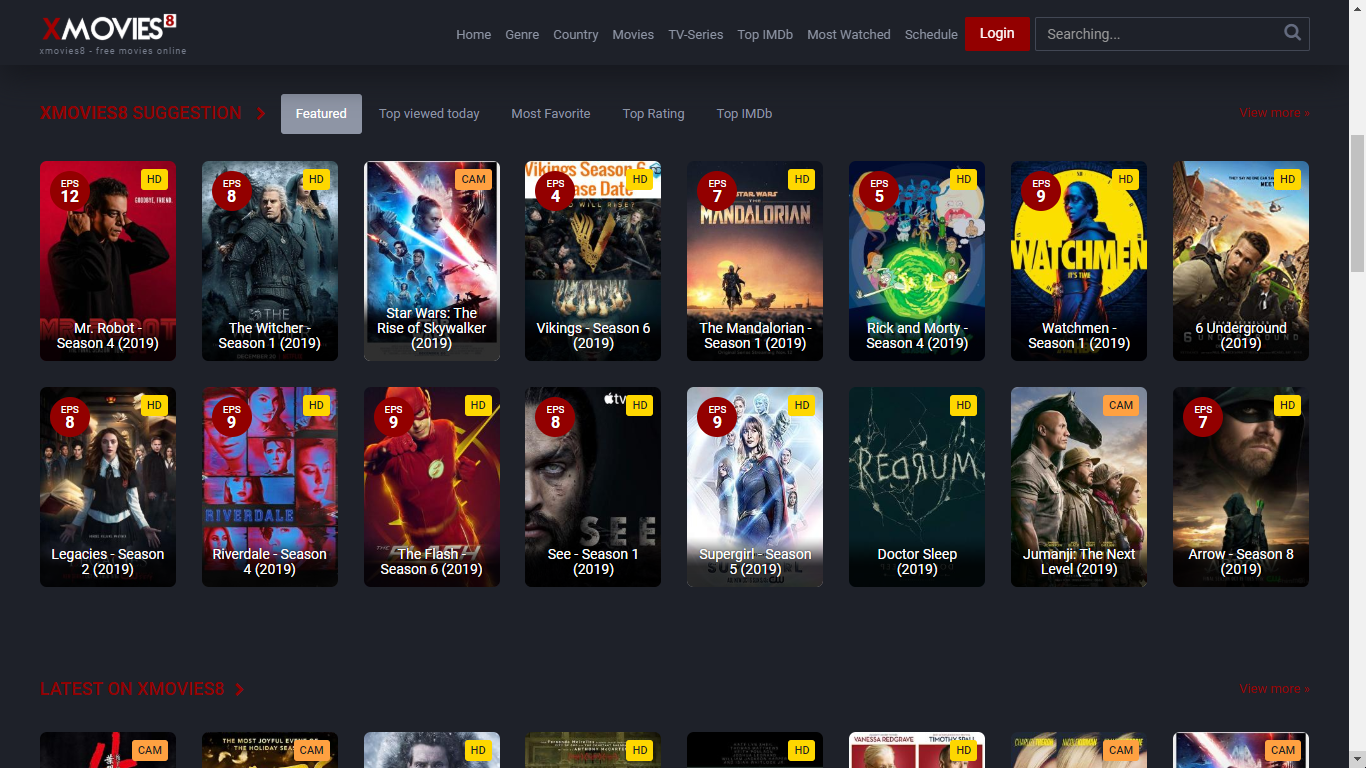Open the Genre menu

(522, 34)
